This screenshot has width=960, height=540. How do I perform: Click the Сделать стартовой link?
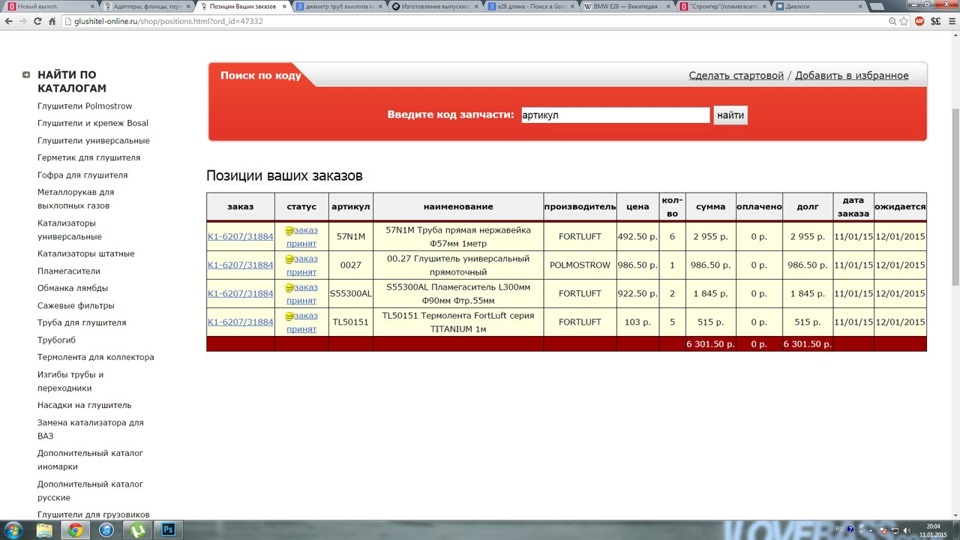[735, 75]
